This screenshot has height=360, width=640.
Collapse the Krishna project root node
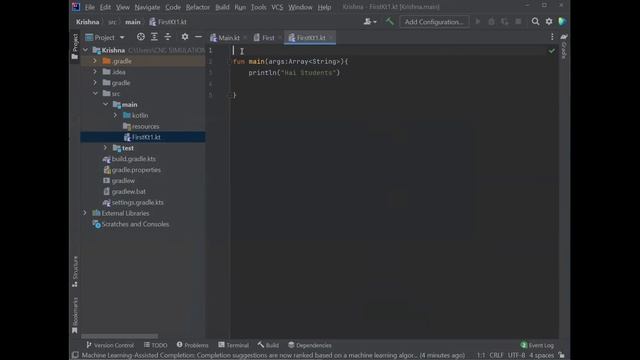tap(85, 50)
